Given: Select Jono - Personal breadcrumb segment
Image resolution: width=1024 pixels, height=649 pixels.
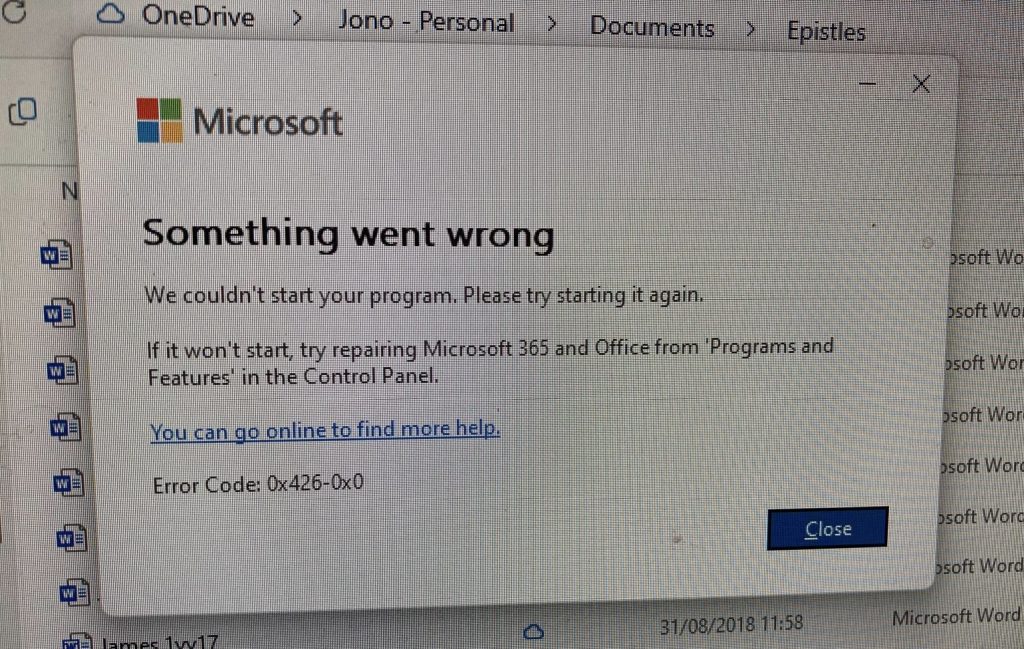Looking at the screenshot, I should click(x=426, y=22).
